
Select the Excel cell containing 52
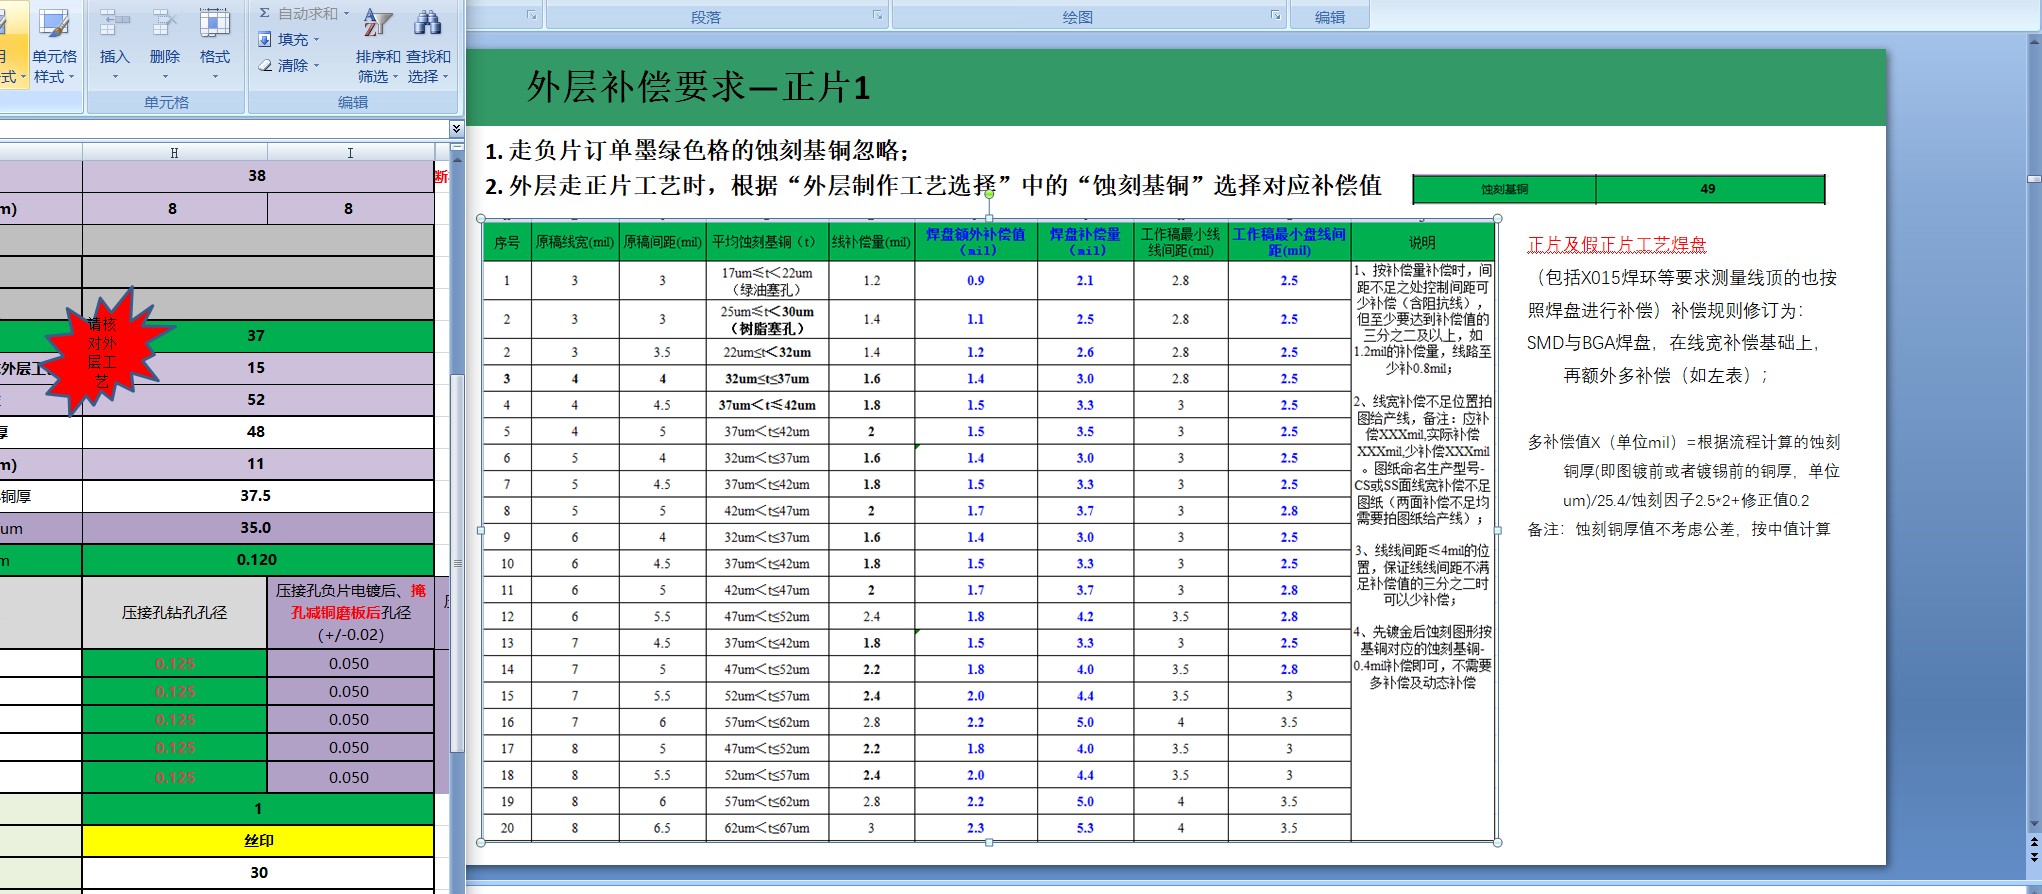tap(258, 400)
